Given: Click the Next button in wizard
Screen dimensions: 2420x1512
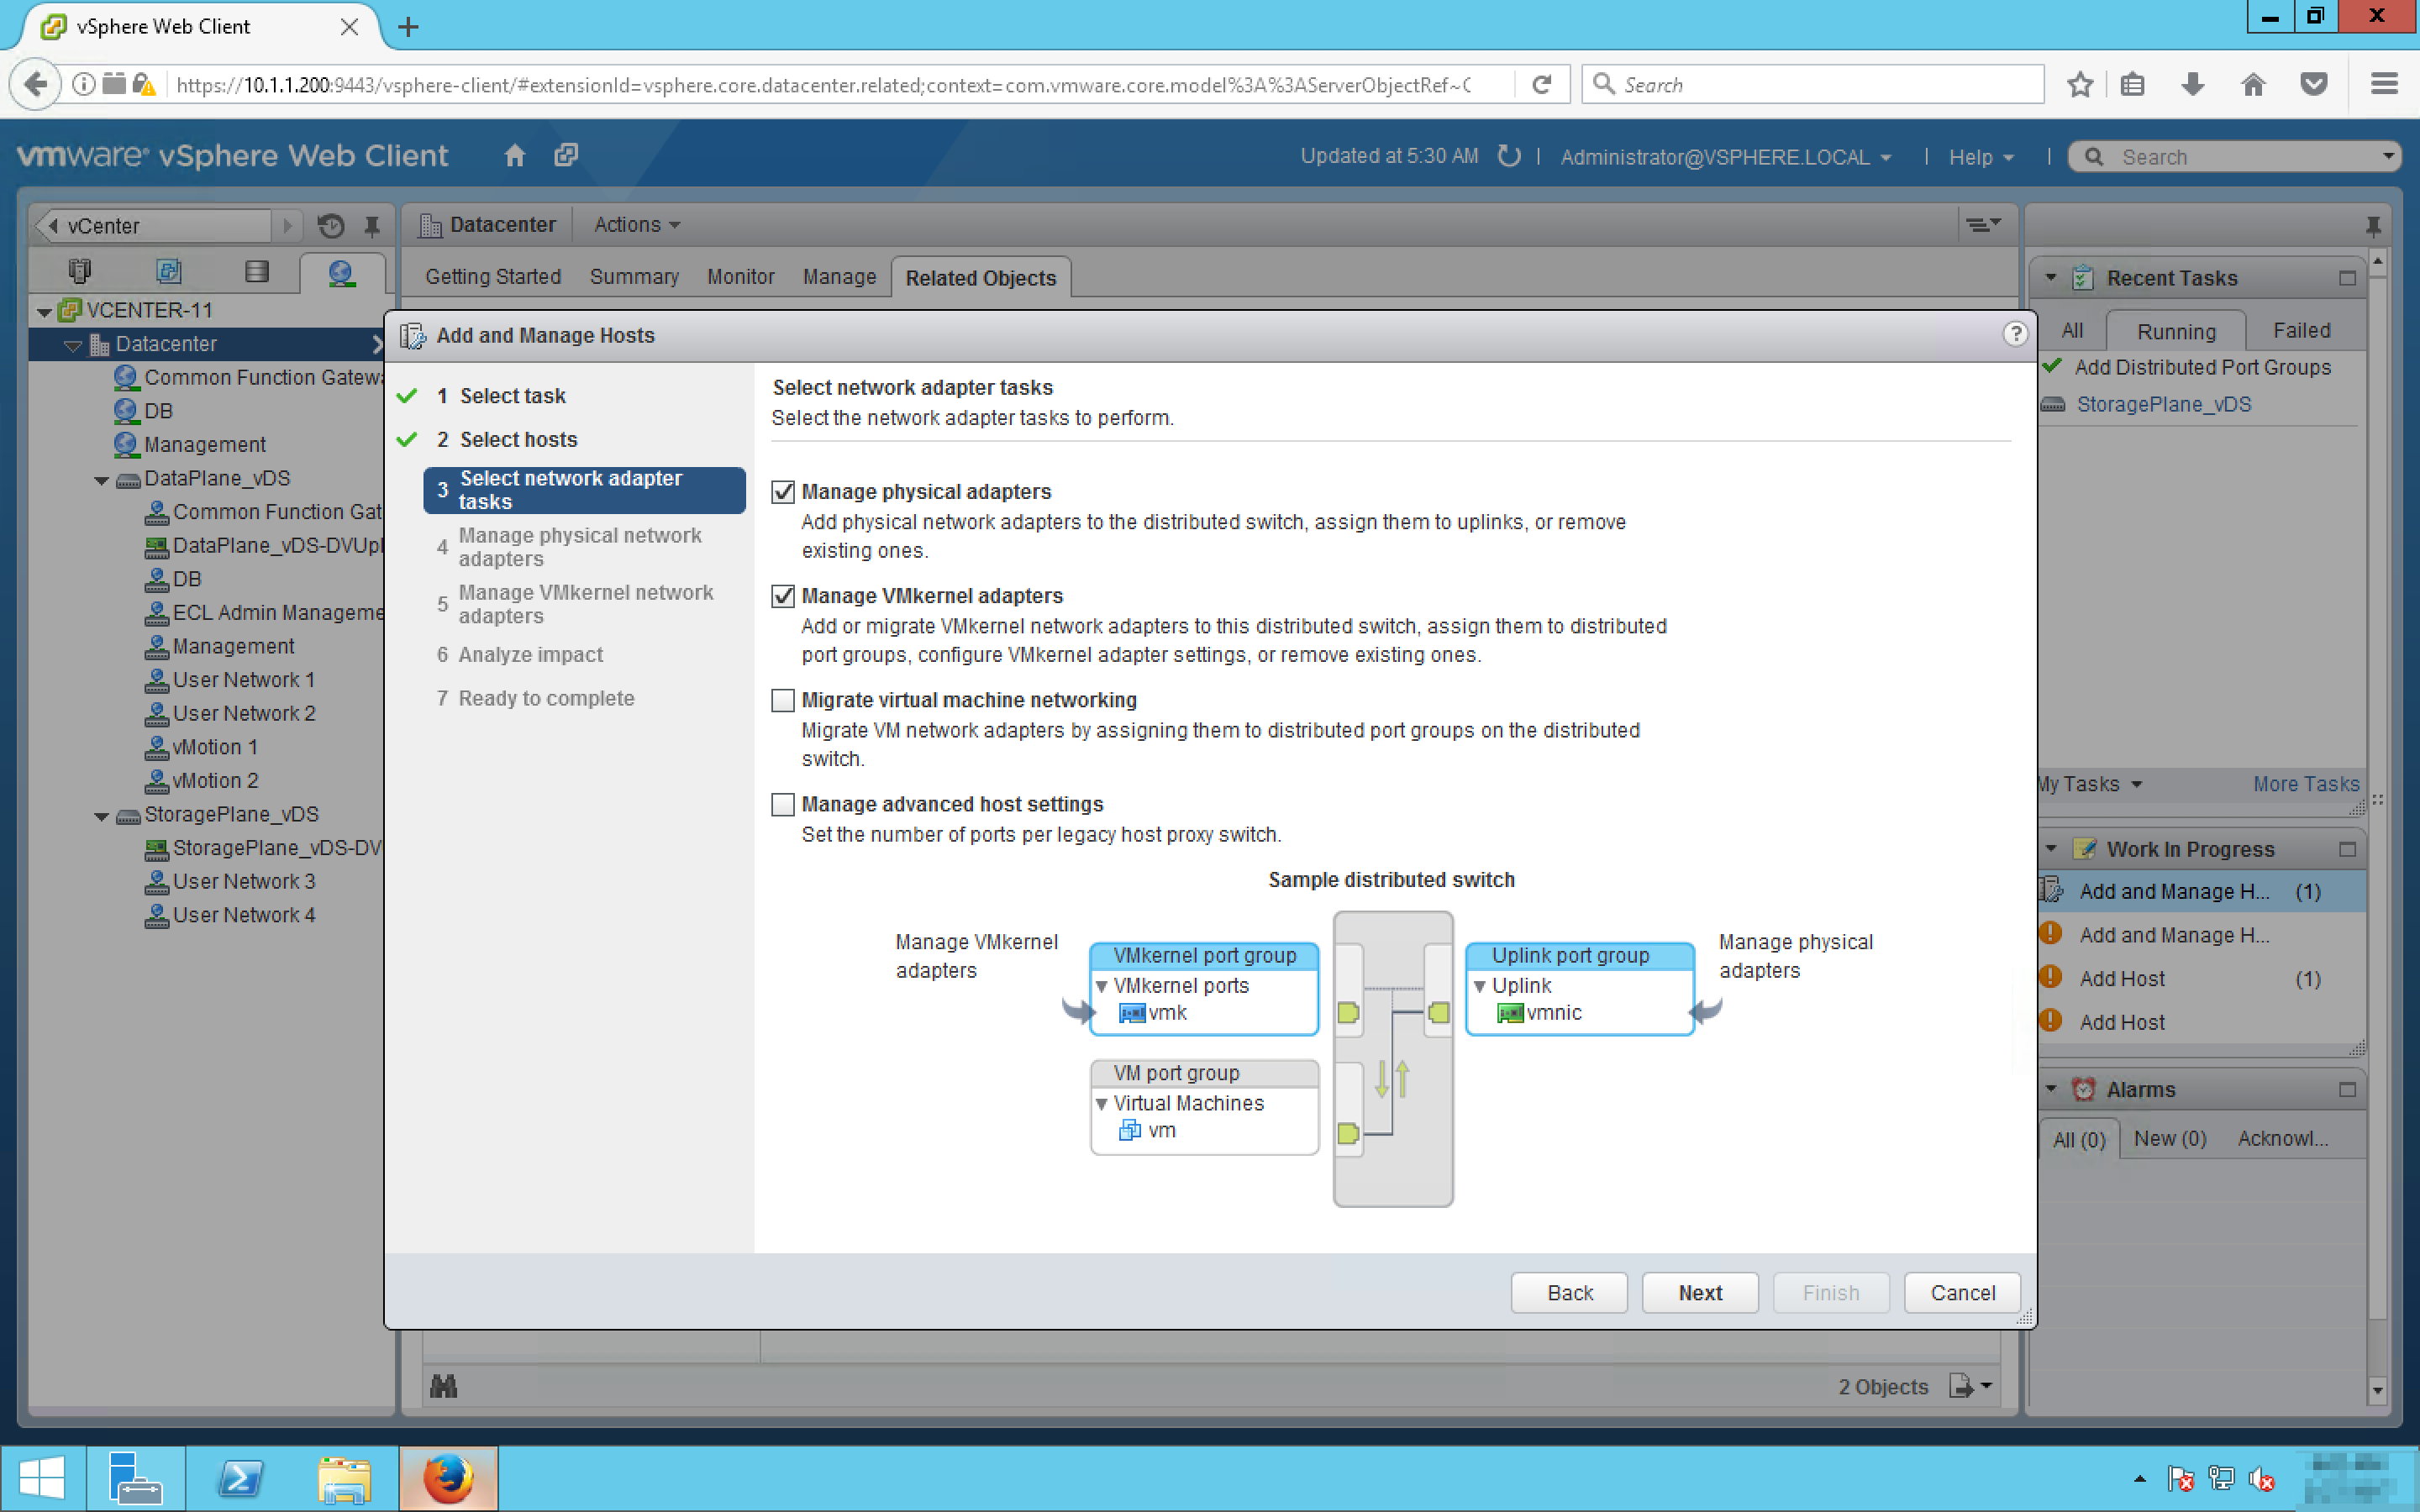Looking at the screenshot, I should tap(1700, 1292).
